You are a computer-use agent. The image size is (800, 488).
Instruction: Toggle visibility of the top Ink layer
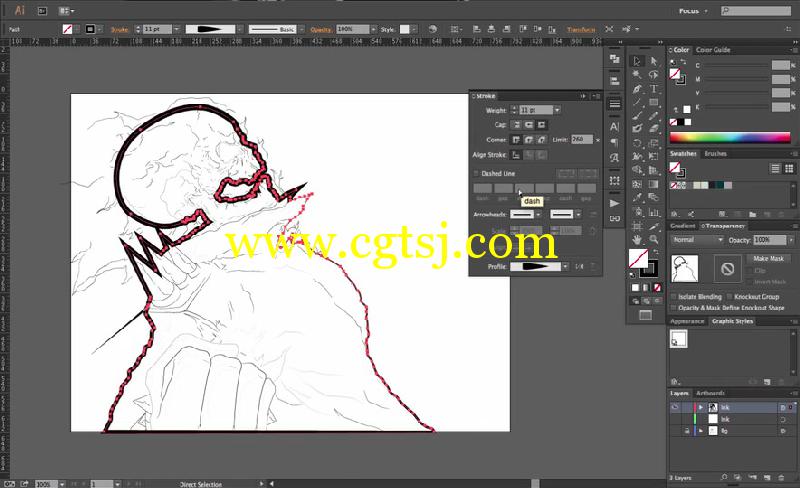coord(675,407)
